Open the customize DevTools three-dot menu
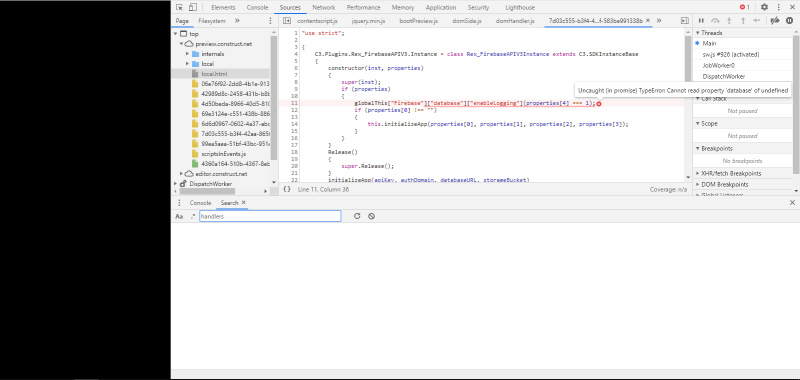The width and height of the screenshot is (800, 380). [779, 7]
